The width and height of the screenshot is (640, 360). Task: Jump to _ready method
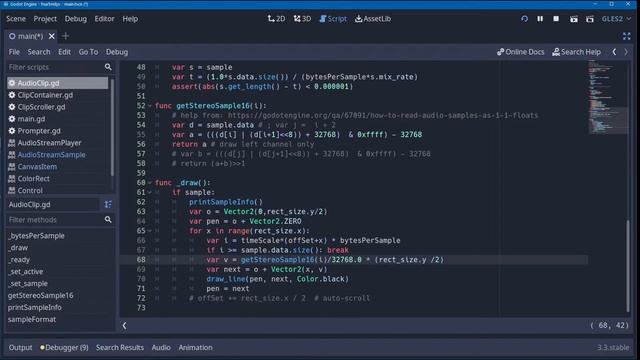[x=19, y=260]
